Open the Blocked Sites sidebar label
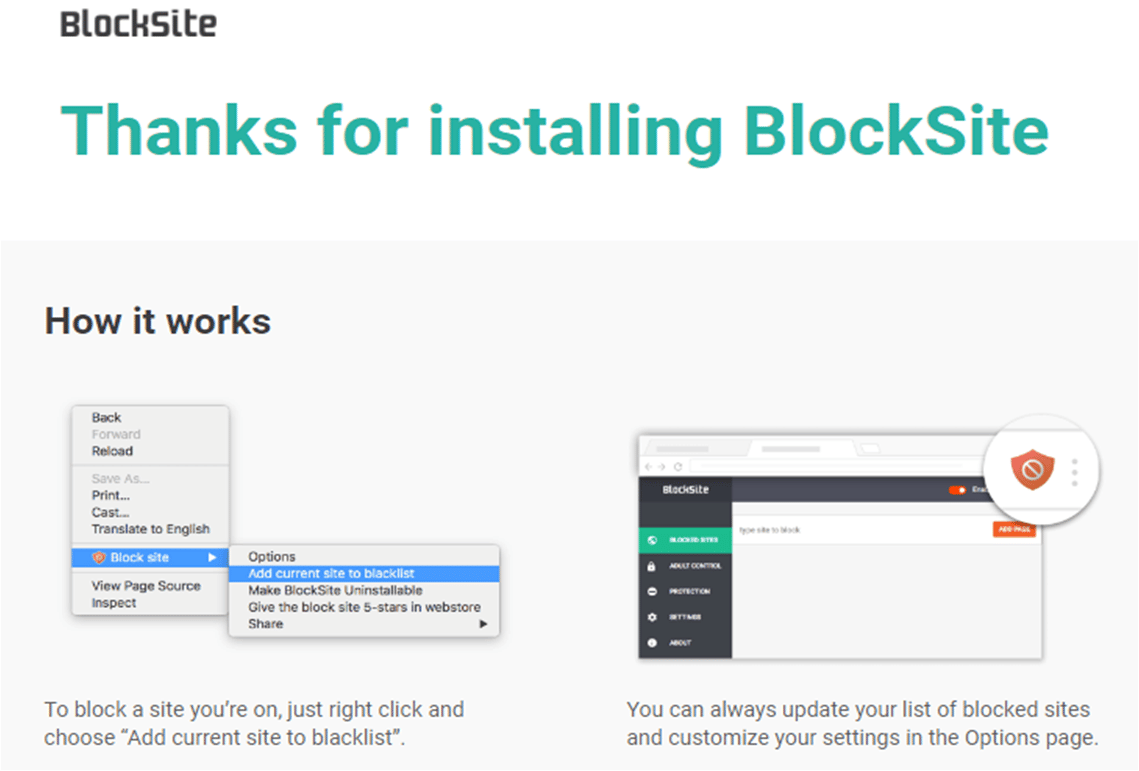Viewport: 1139px width, 771px height. [693, 540]
